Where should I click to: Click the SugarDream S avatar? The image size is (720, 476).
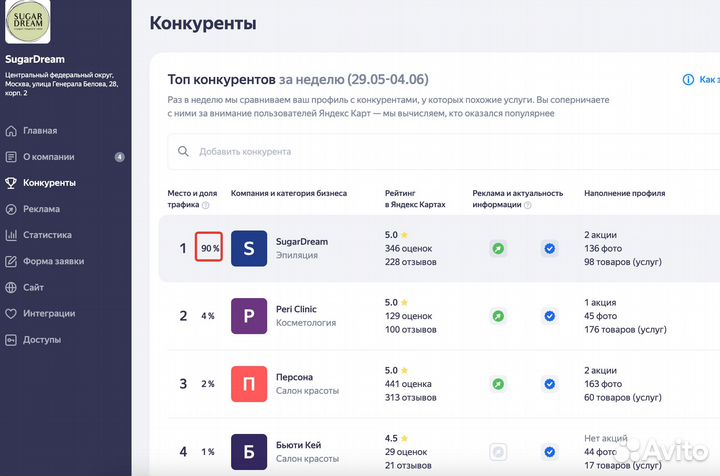click(249, 248)
